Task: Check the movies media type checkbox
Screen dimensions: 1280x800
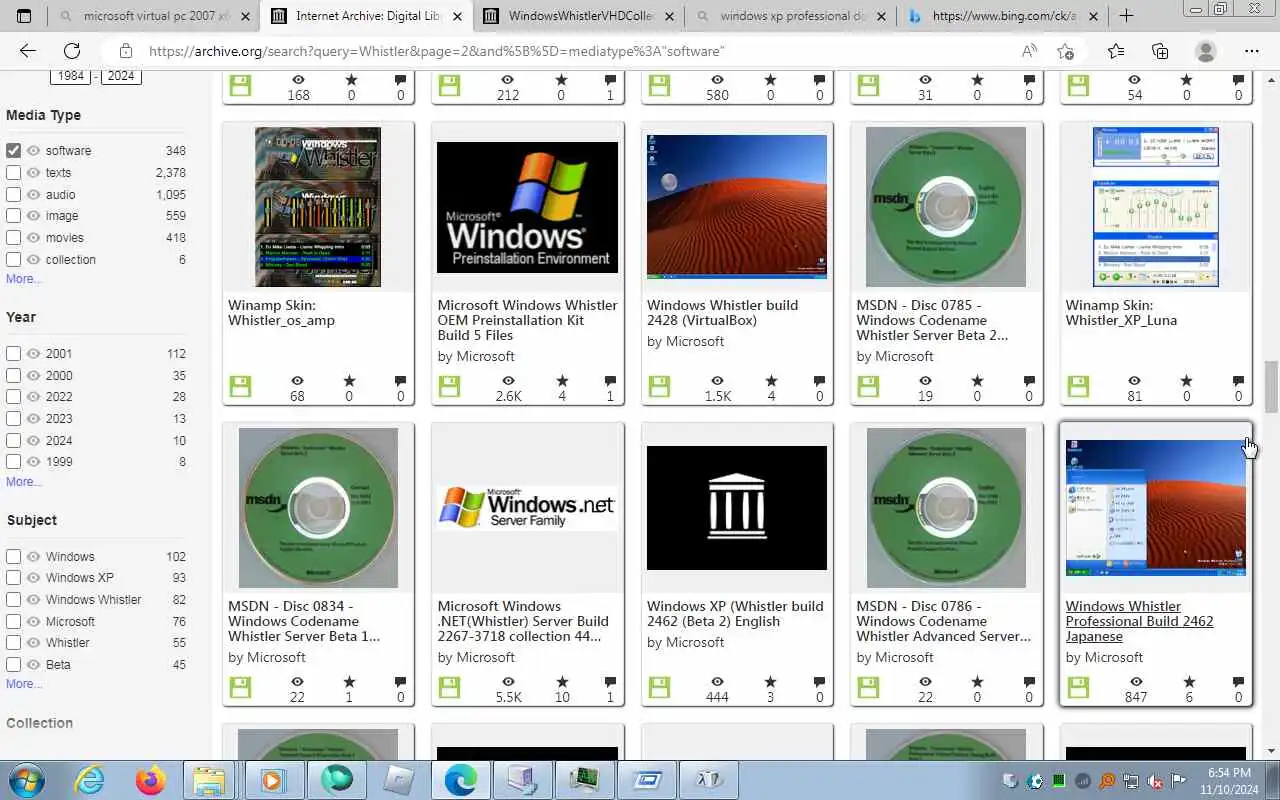Action: [x=13, y=237]
